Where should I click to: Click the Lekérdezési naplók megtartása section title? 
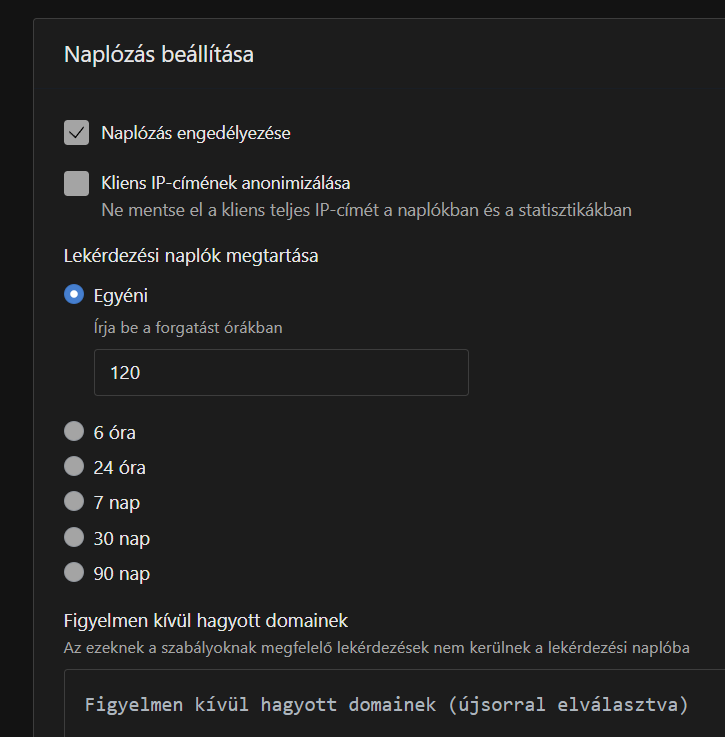191,256
